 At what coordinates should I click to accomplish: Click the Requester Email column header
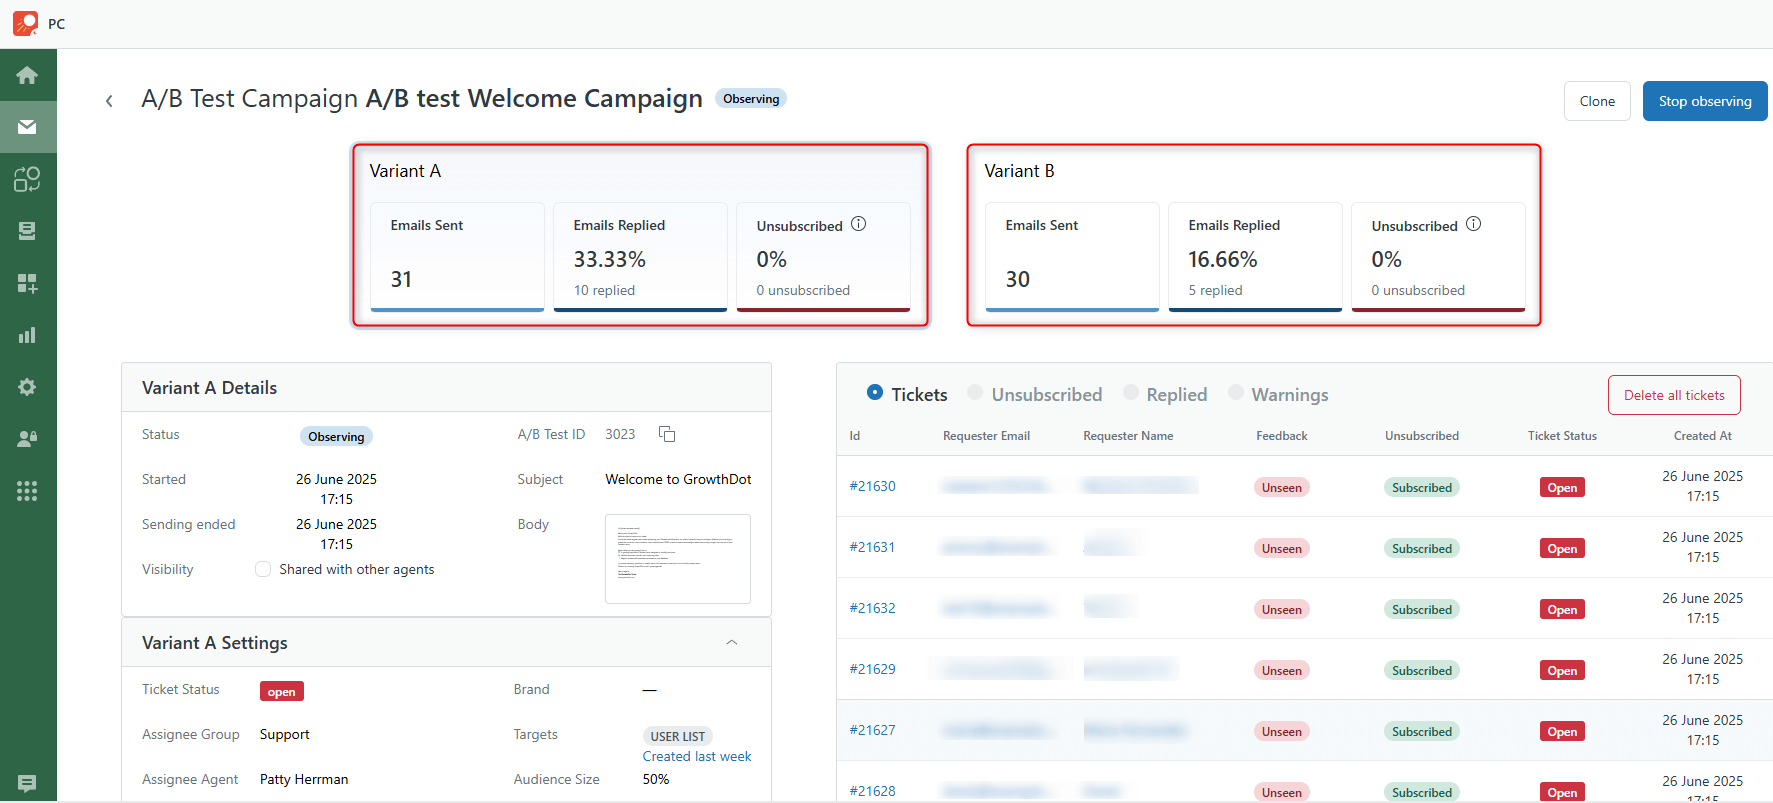click(986, 436)
